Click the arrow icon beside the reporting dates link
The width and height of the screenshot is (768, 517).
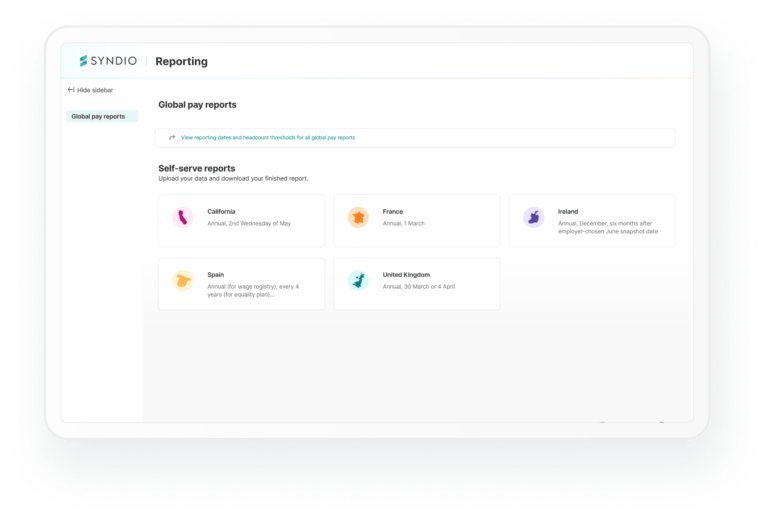172,137
